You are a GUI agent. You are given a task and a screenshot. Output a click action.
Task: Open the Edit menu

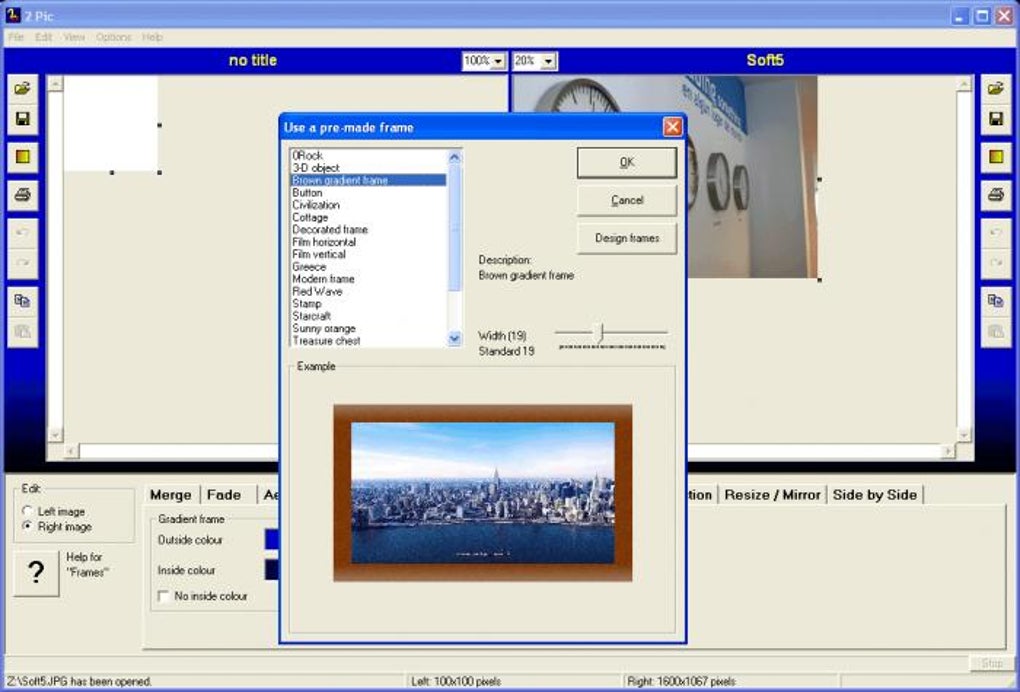click(x=43, y=37)
